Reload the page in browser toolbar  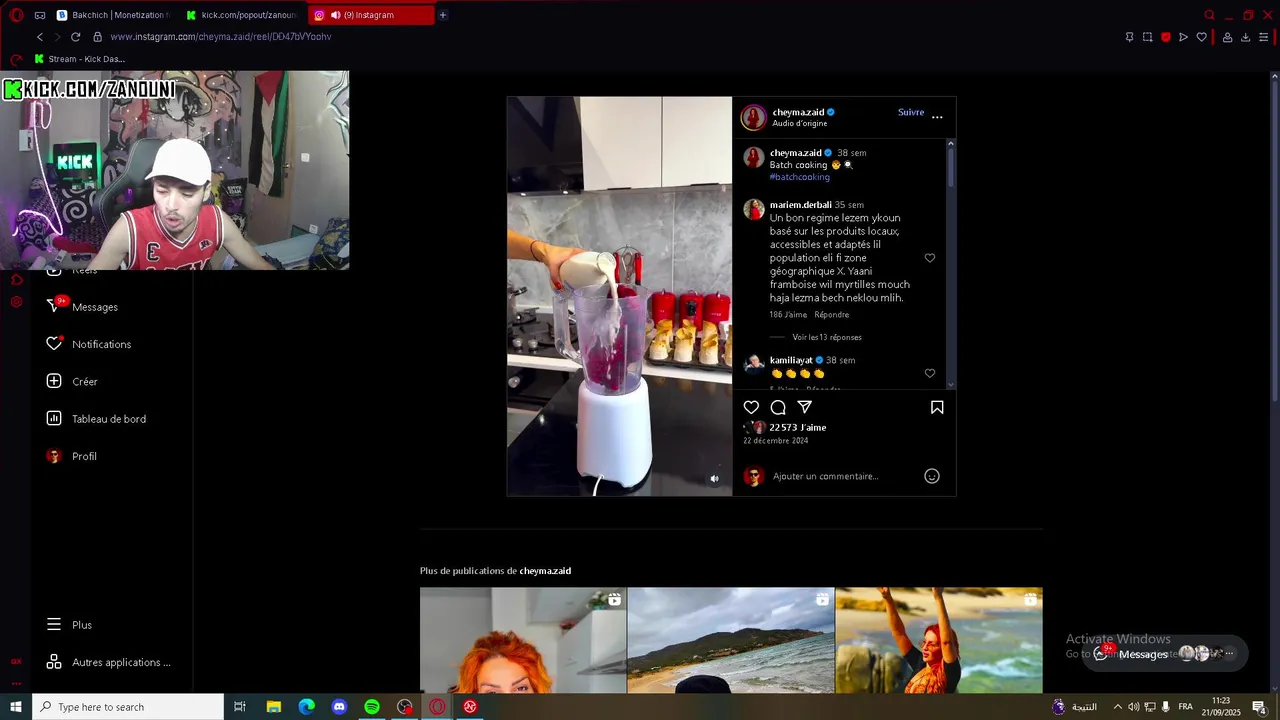[x=75, y=37]
